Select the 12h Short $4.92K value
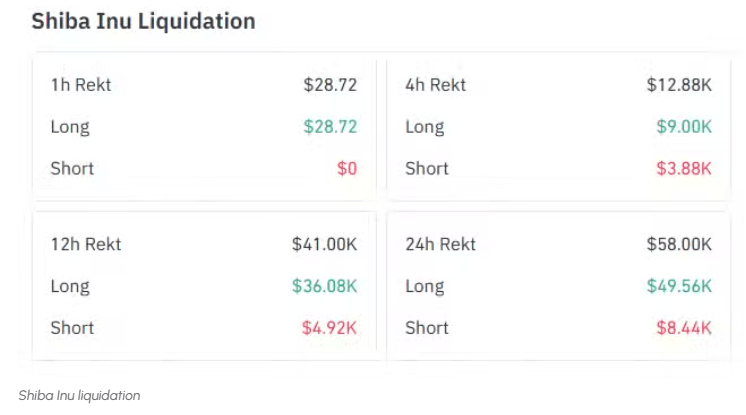The image size is (746, 415). pyautogui.click(x=329, y=327)
